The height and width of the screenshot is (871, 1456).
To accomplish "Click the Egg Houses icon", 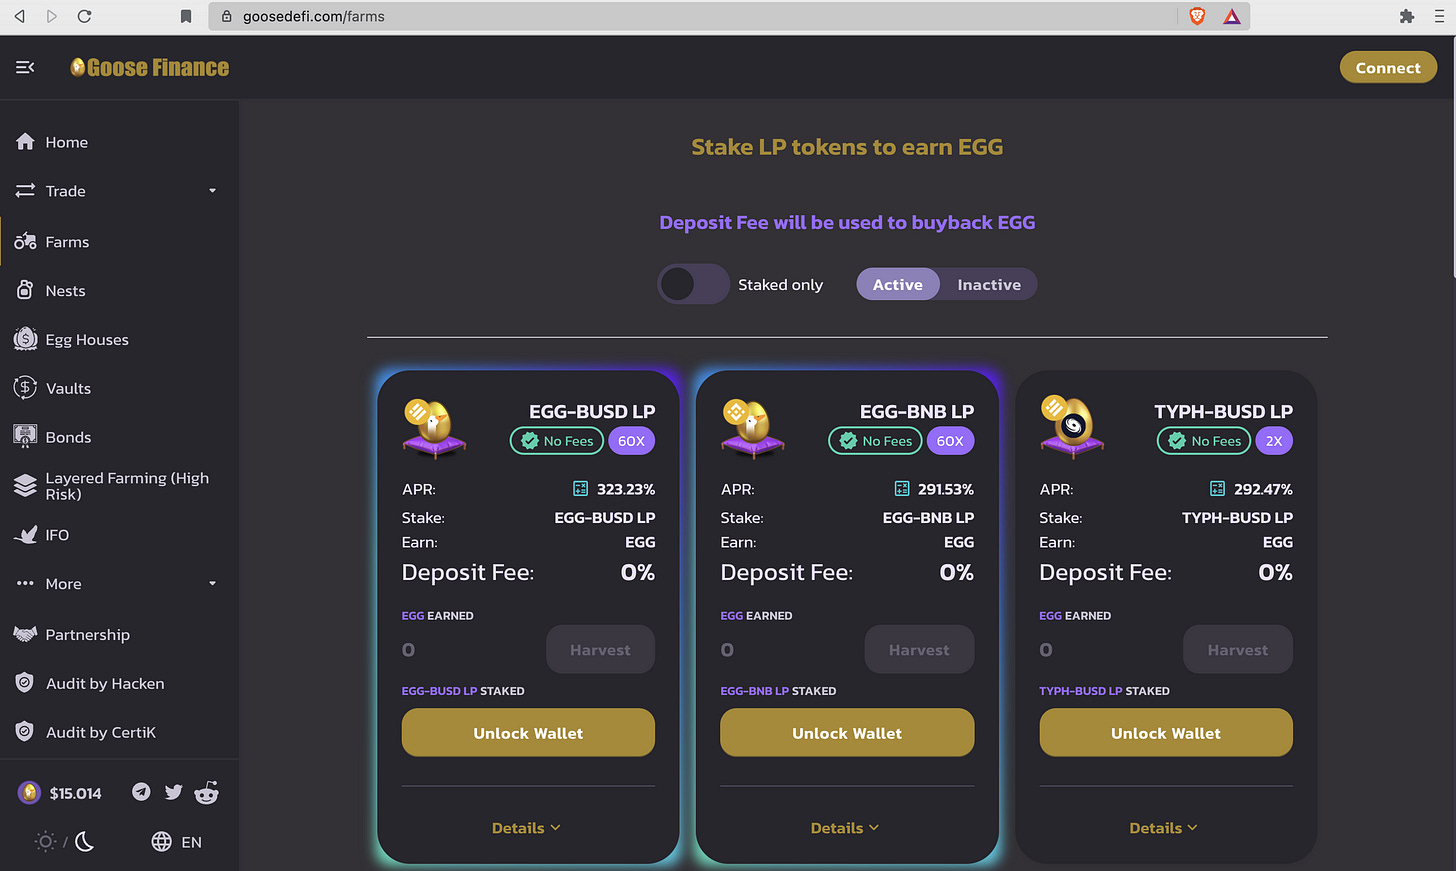I will (x=25, y=339).
